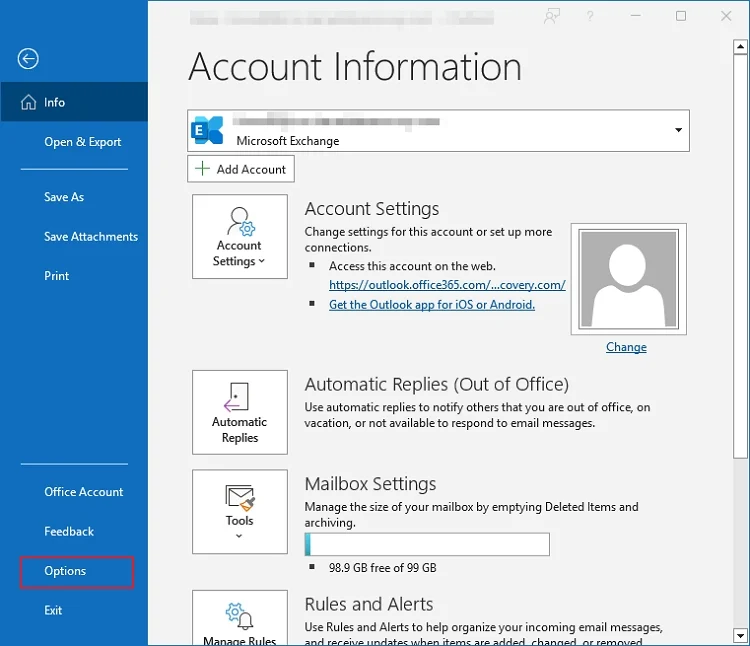Select Save Attachments option
Screen dimensions: 750x646
pyautogui.click(x=91, y=237)
